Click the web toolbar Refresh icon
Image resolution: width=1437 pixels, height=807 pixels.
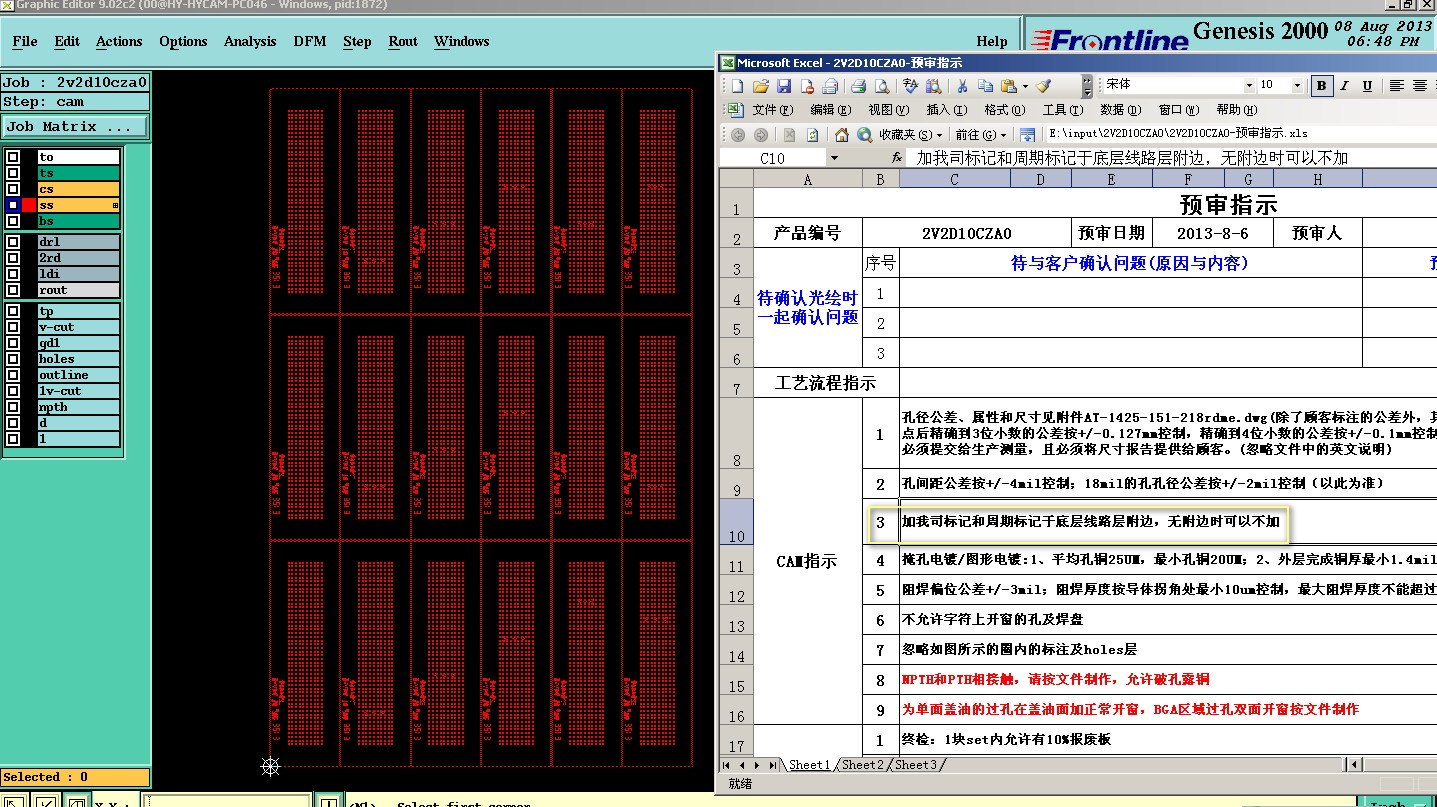point(813,135)
